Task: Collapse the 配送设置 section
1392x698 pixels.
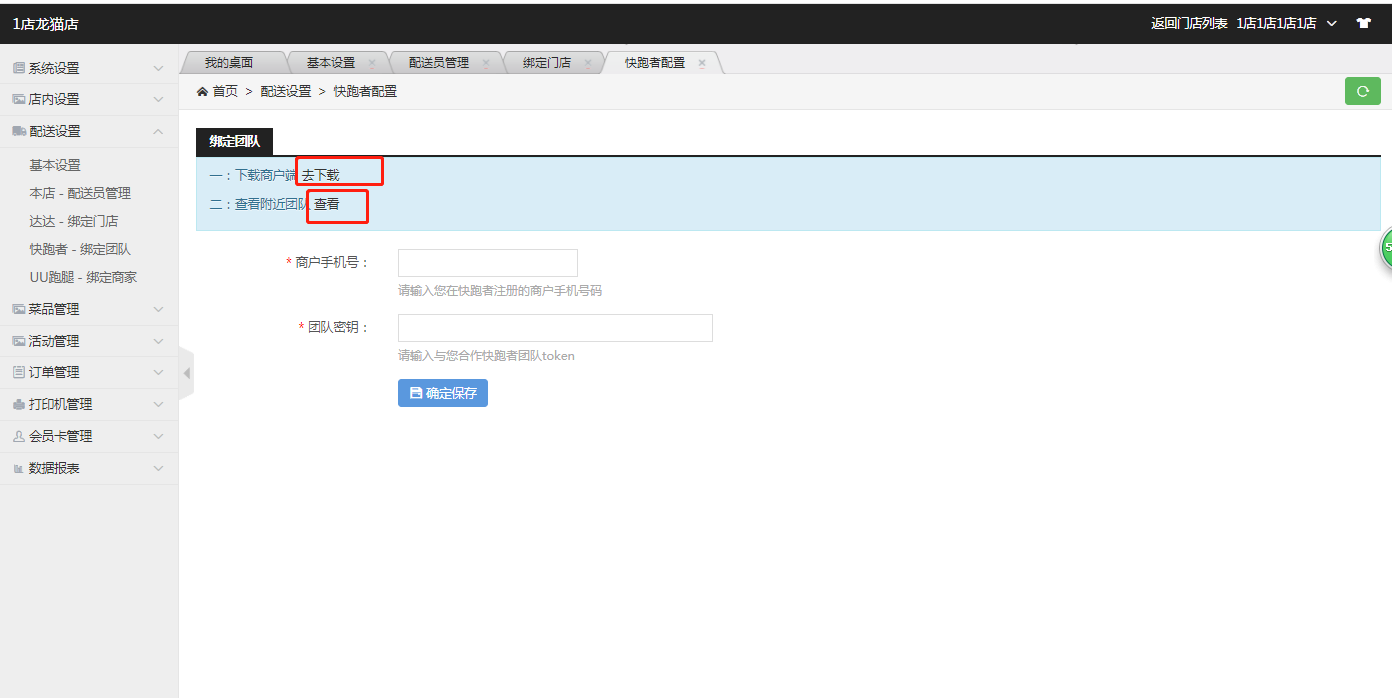Action: click(88, 131)
